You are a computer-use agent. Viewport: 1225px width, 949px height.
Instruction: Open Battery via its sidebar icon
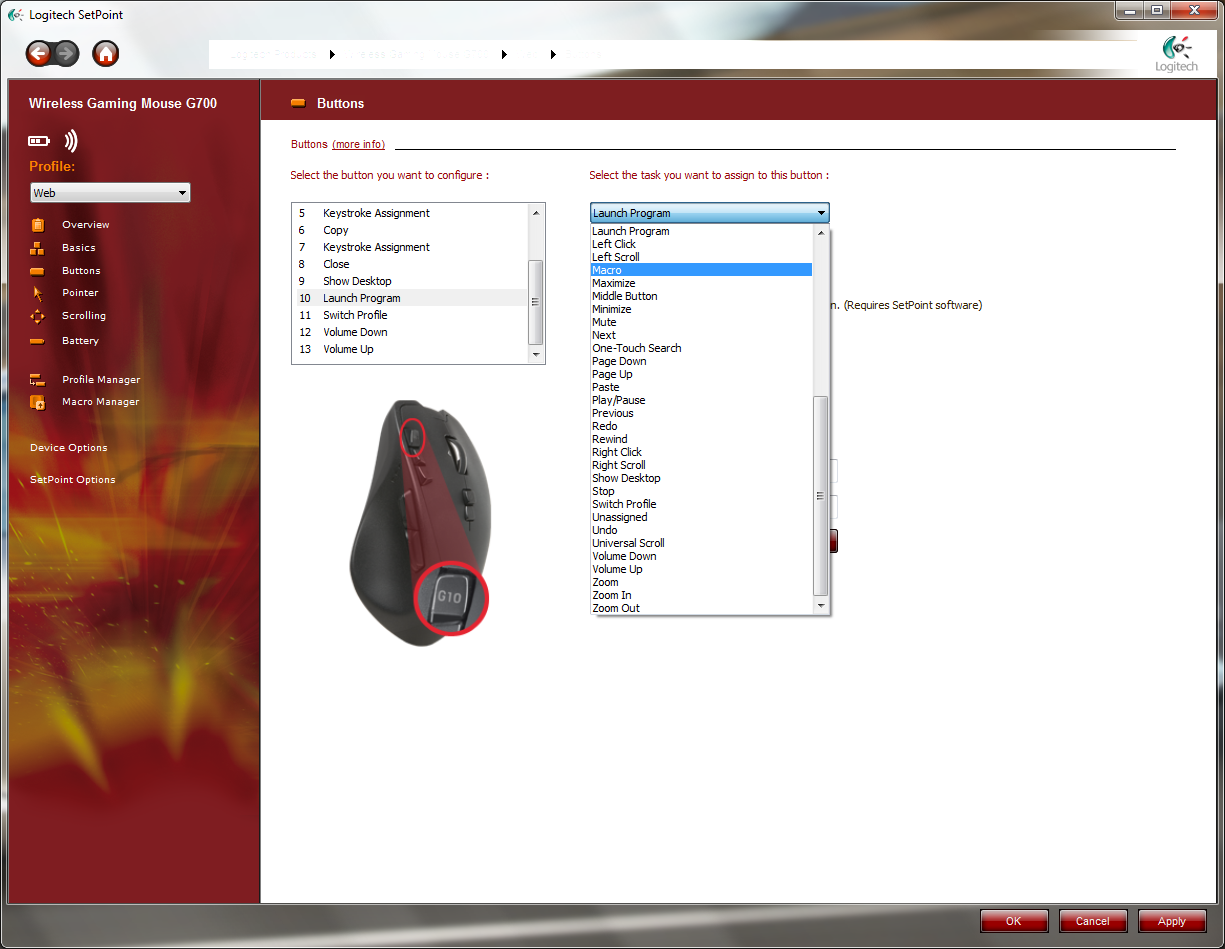[x=38, y=341]
